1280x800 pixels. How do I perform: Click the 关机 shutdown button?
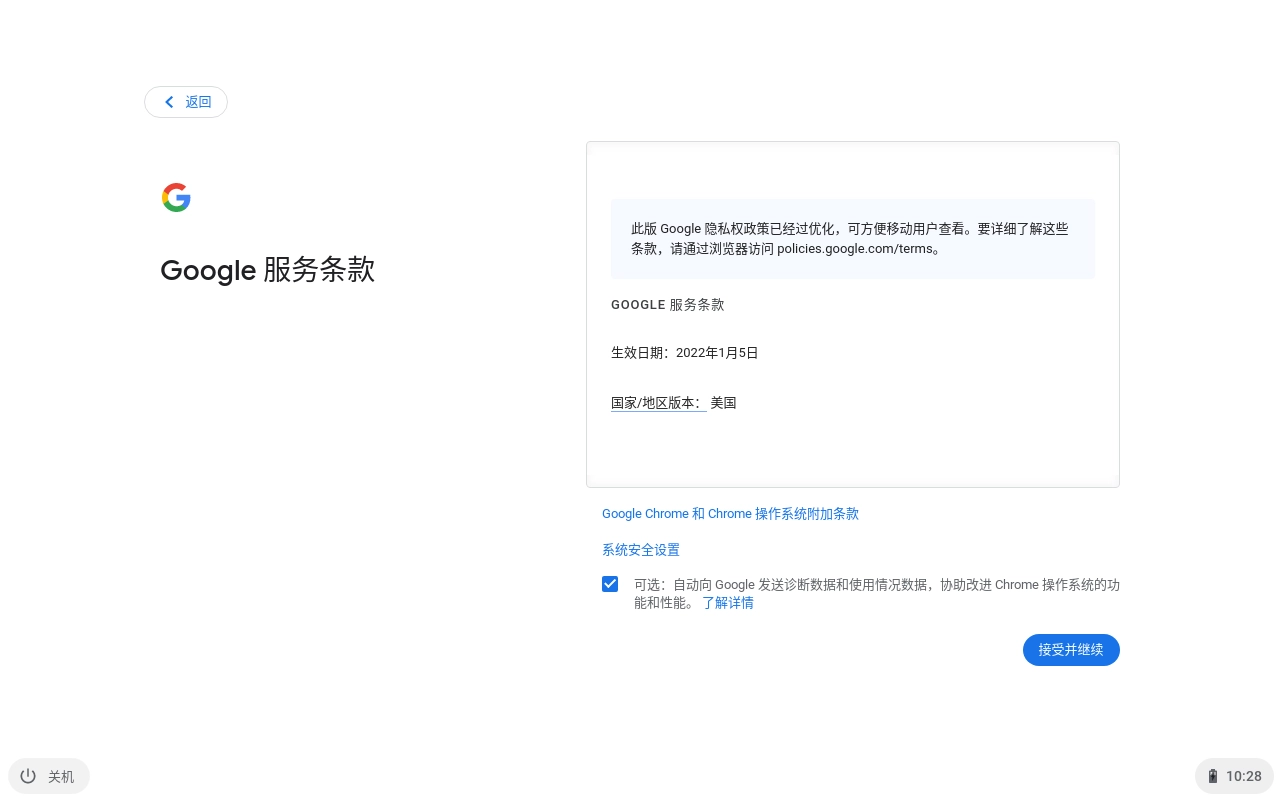(49, 776)
